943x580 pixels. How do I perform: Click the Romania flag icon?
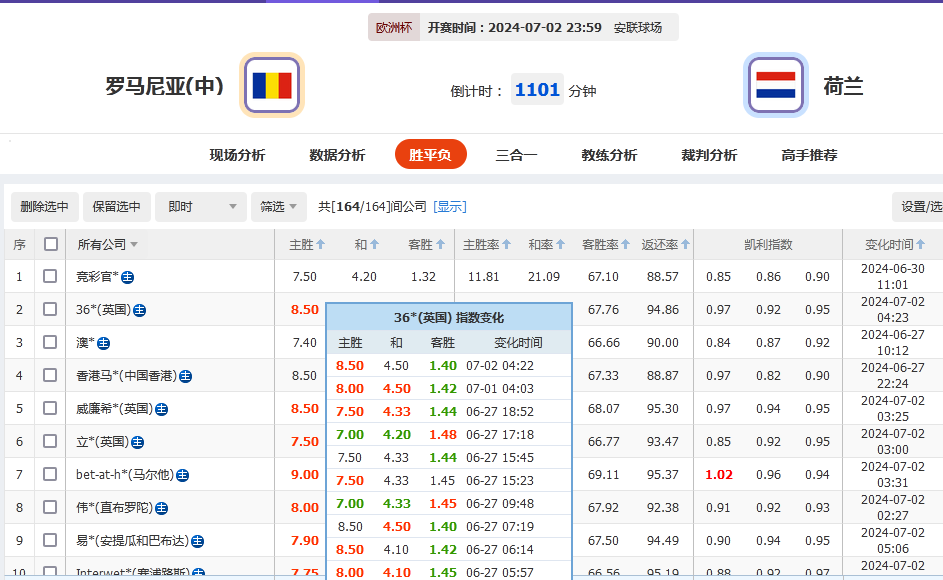click(x=271, y=84)
